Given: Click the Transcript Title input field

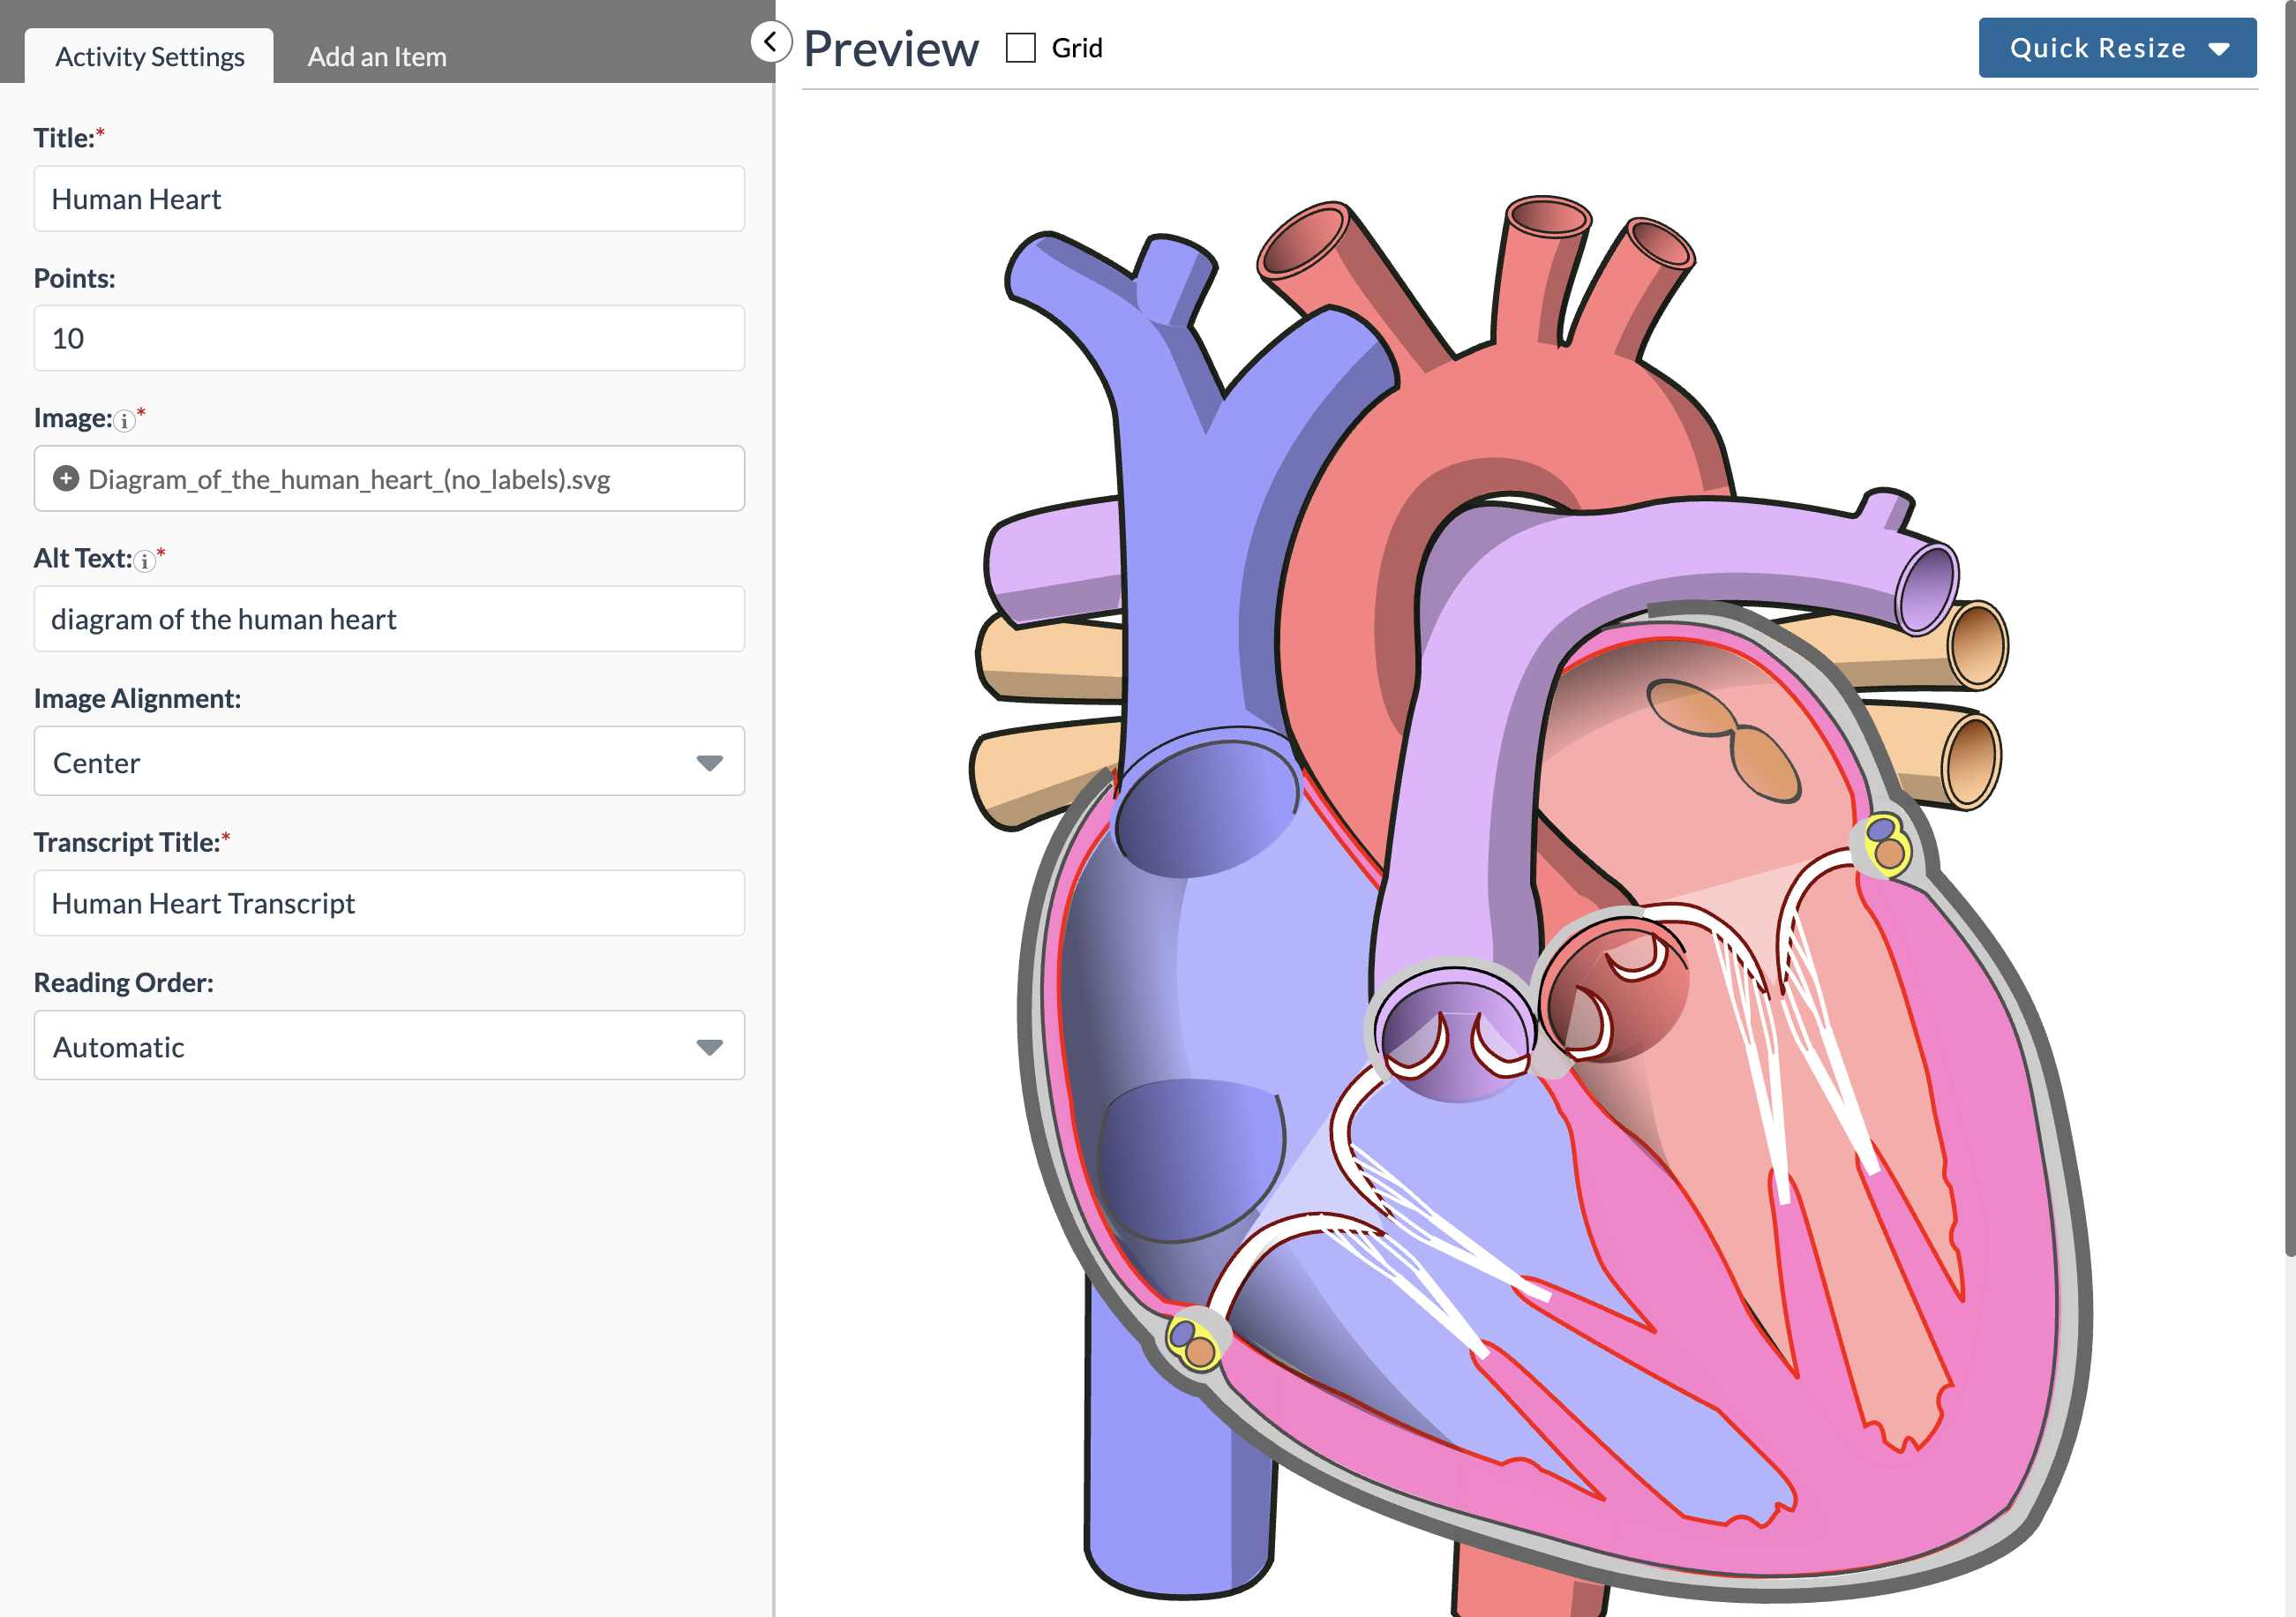Looking at the screenshot, I should tap(389, 903).
